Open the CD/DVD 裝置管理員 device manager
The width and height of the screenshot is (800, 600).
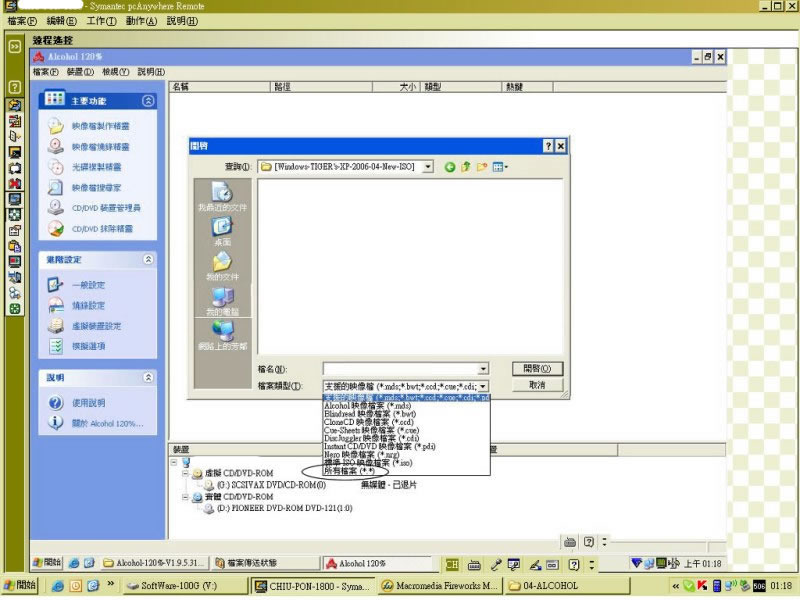[x=106, y=208]
